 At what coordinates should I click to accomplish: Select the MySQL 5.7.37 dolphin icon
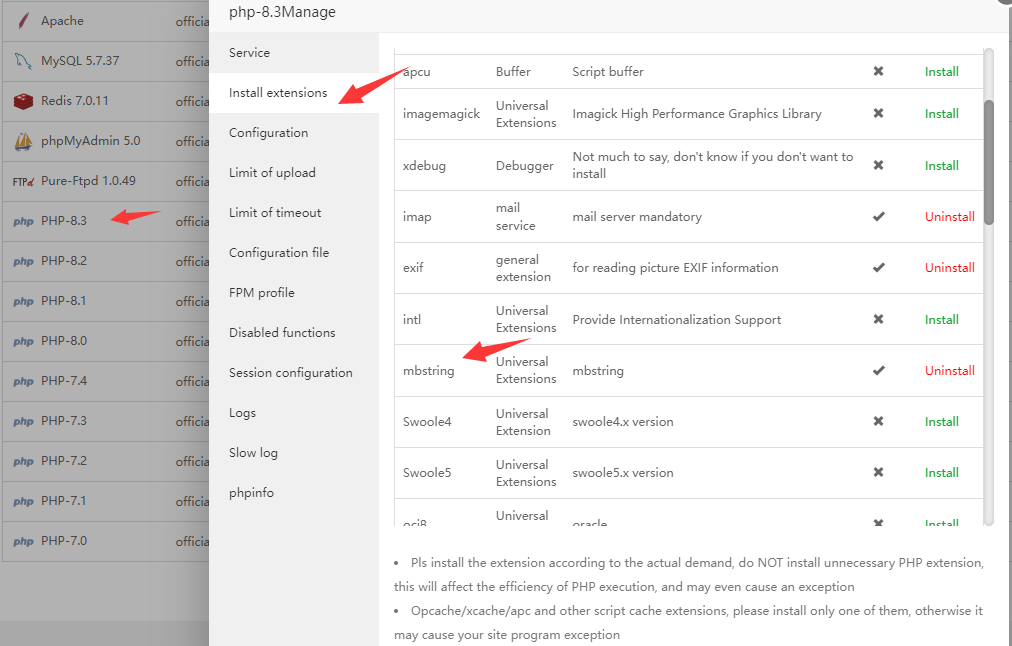tap(22, 60)
